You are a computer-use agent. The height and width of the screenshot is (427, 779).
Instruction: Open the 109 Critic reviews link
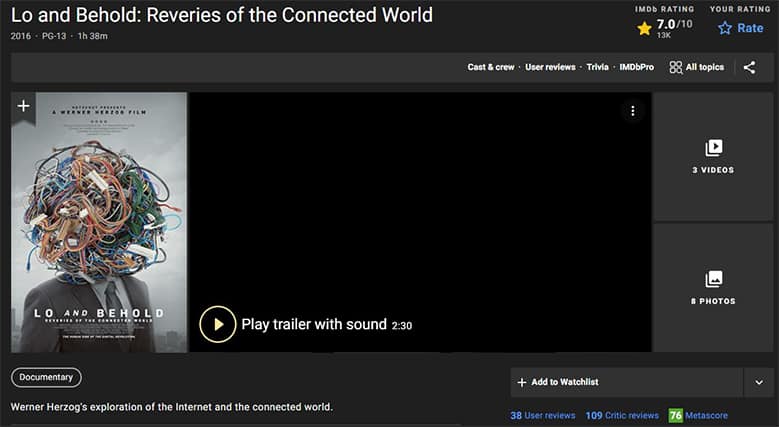coord(622,416)
